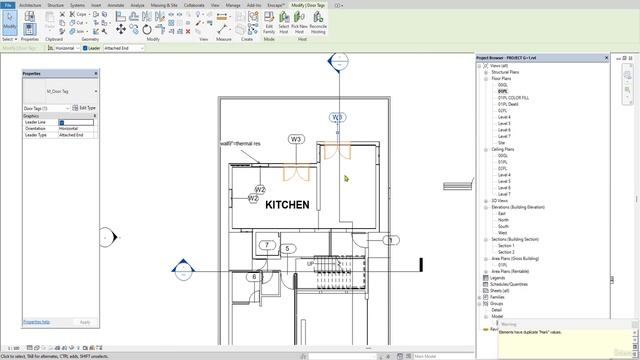Click the Edit Family button
640x360 pixels.
click(x=269, y=22)
